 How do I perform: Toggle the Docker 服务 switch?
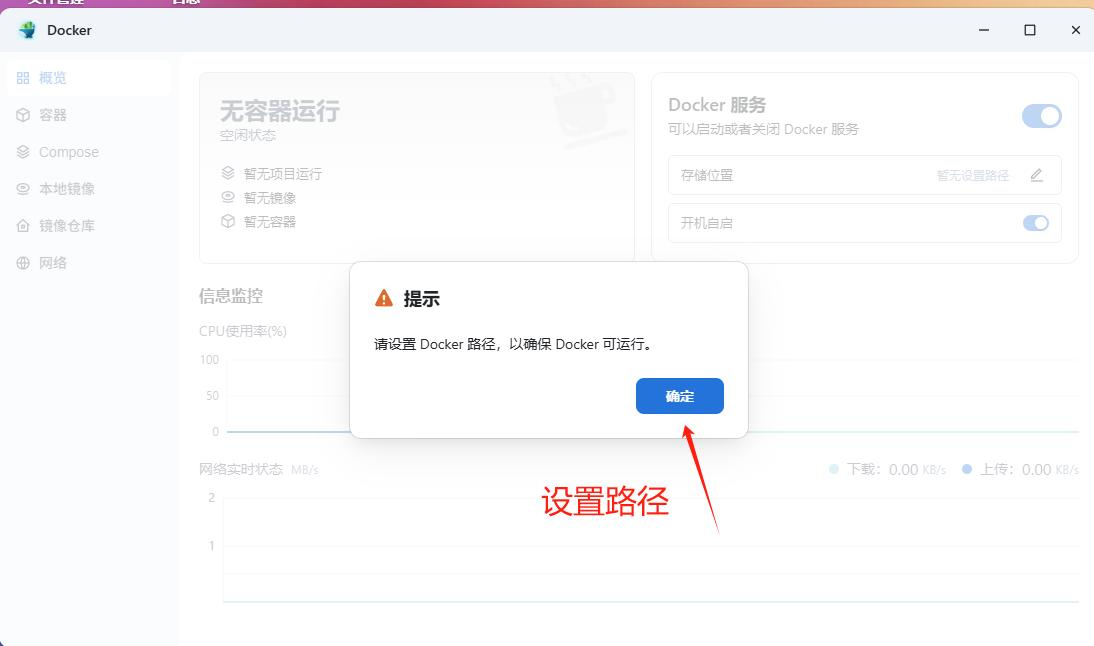[1042, 116]
